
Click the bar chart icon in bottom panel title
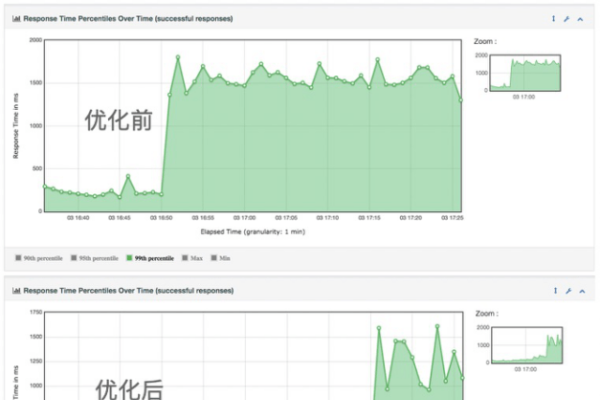pyautogui.click(x=17, y=291)
